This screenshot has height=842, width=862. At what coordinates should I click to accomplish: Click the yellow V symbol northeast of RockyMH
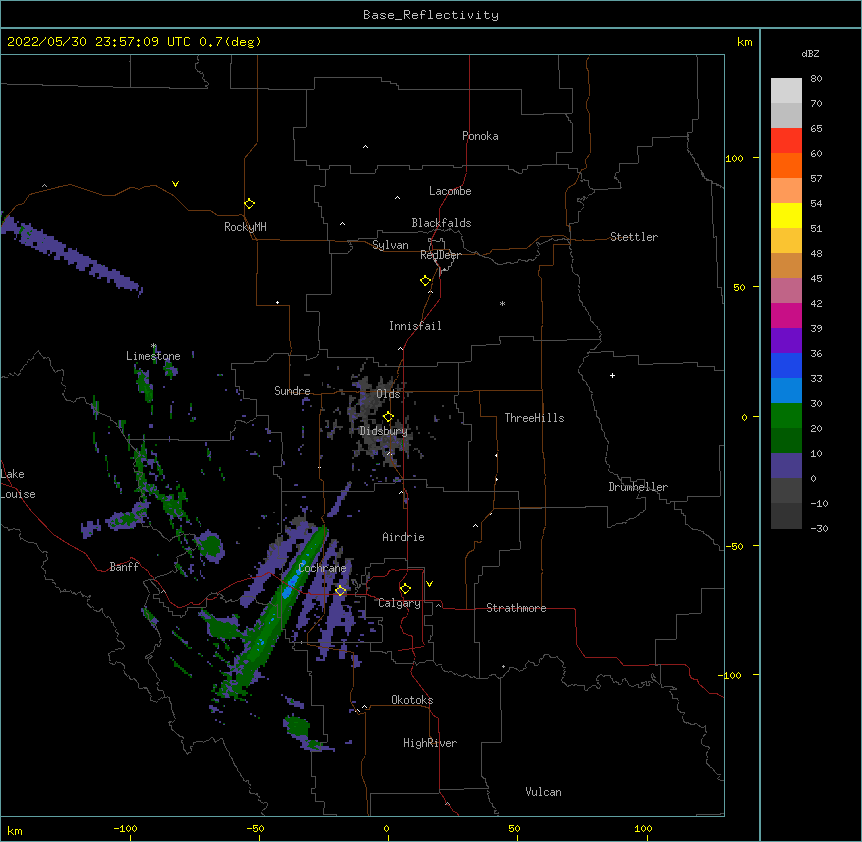pos(175,184)
